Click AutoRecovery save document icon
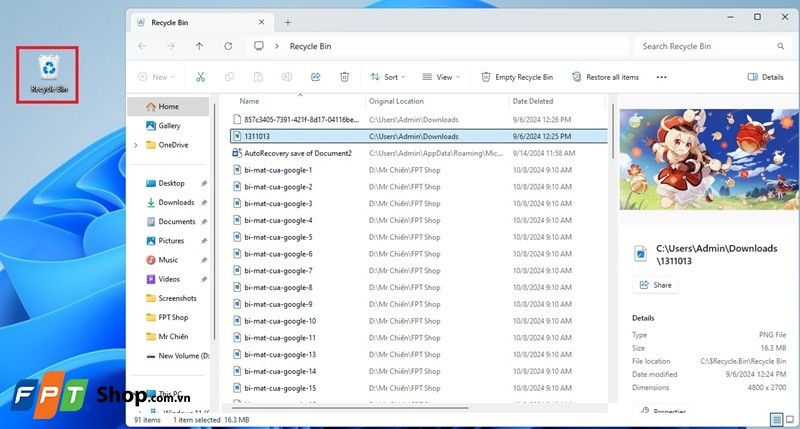This screenshot has height=429, width=800. click(x=237, y=153)
